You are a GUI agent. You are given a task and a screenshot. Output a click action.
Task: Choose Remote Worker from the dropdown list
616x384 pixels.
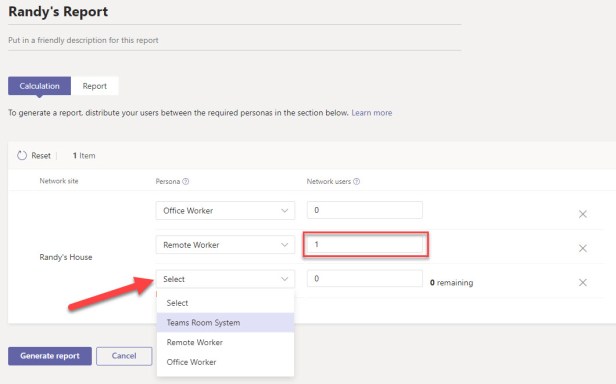[225, 342]
